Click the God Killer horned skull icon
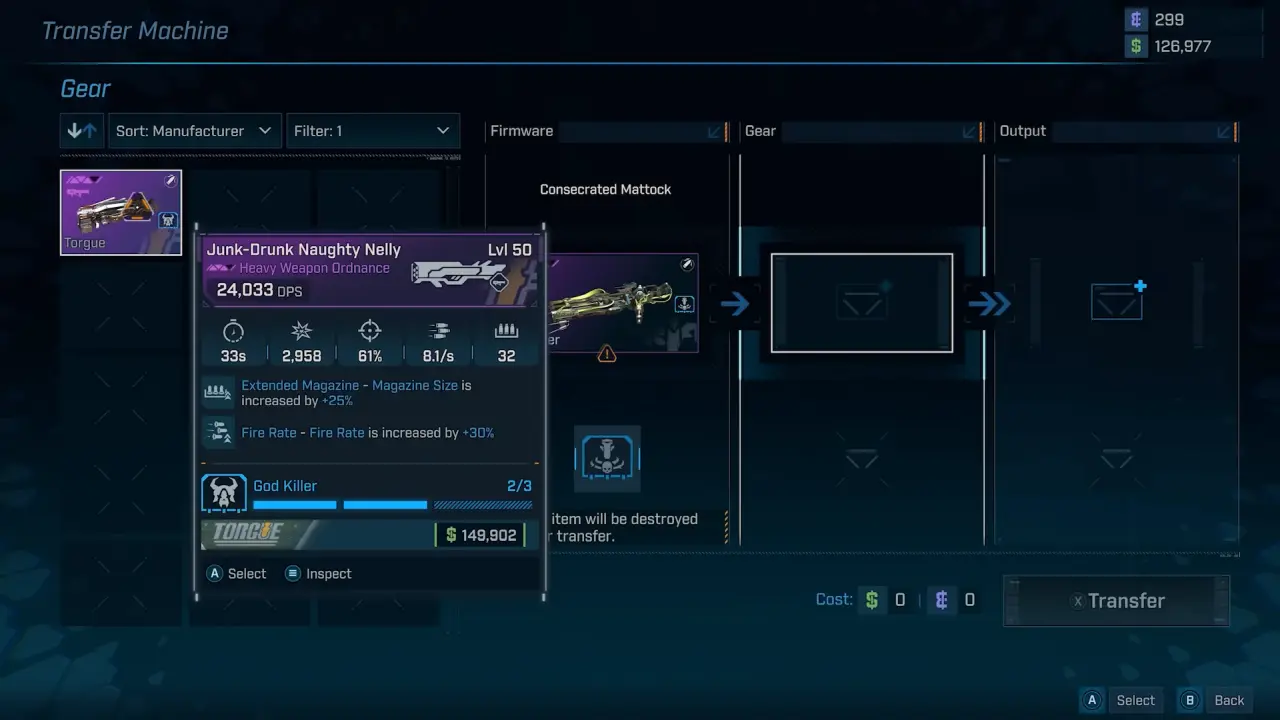Image resolution: width=1280 pixels, height=720 pixels. [224, 494]
